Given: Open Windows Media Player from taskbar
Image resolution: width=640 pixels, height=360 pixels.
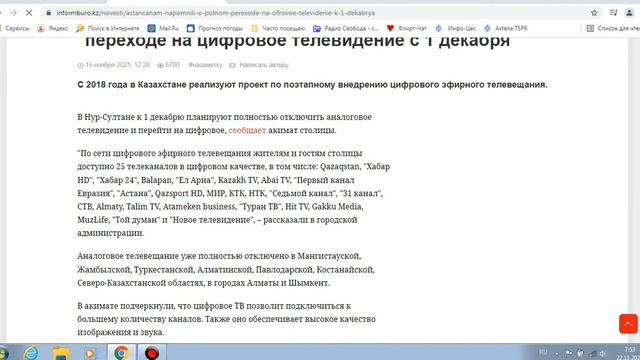Looking at the screenshot, I should 90,353.
